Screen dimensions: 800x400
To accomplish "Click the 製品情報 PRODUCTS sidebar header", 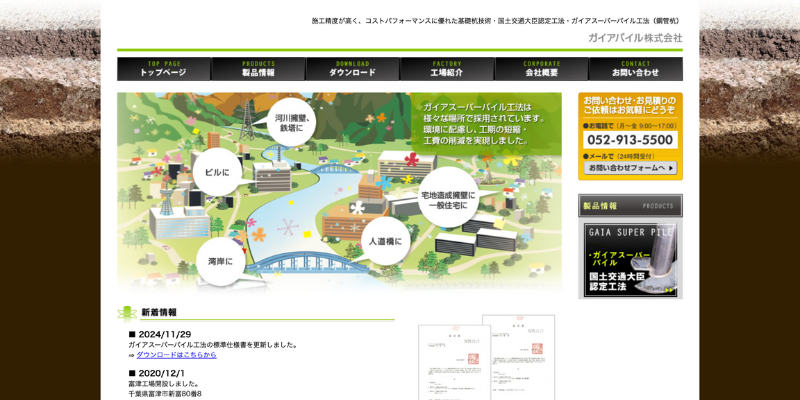I will click(630, 206).
